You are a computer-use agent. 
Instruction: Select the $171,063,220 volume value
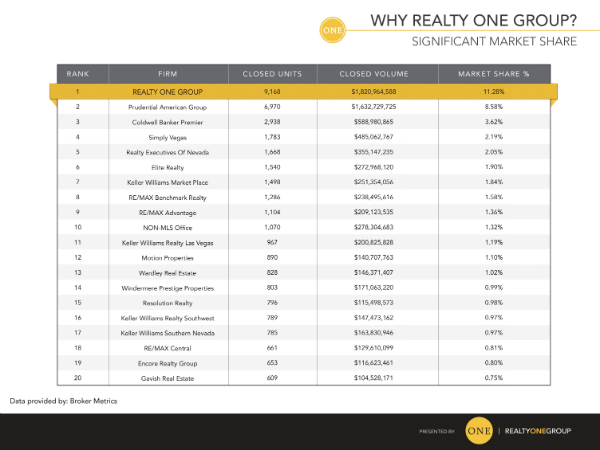[374, 287]
